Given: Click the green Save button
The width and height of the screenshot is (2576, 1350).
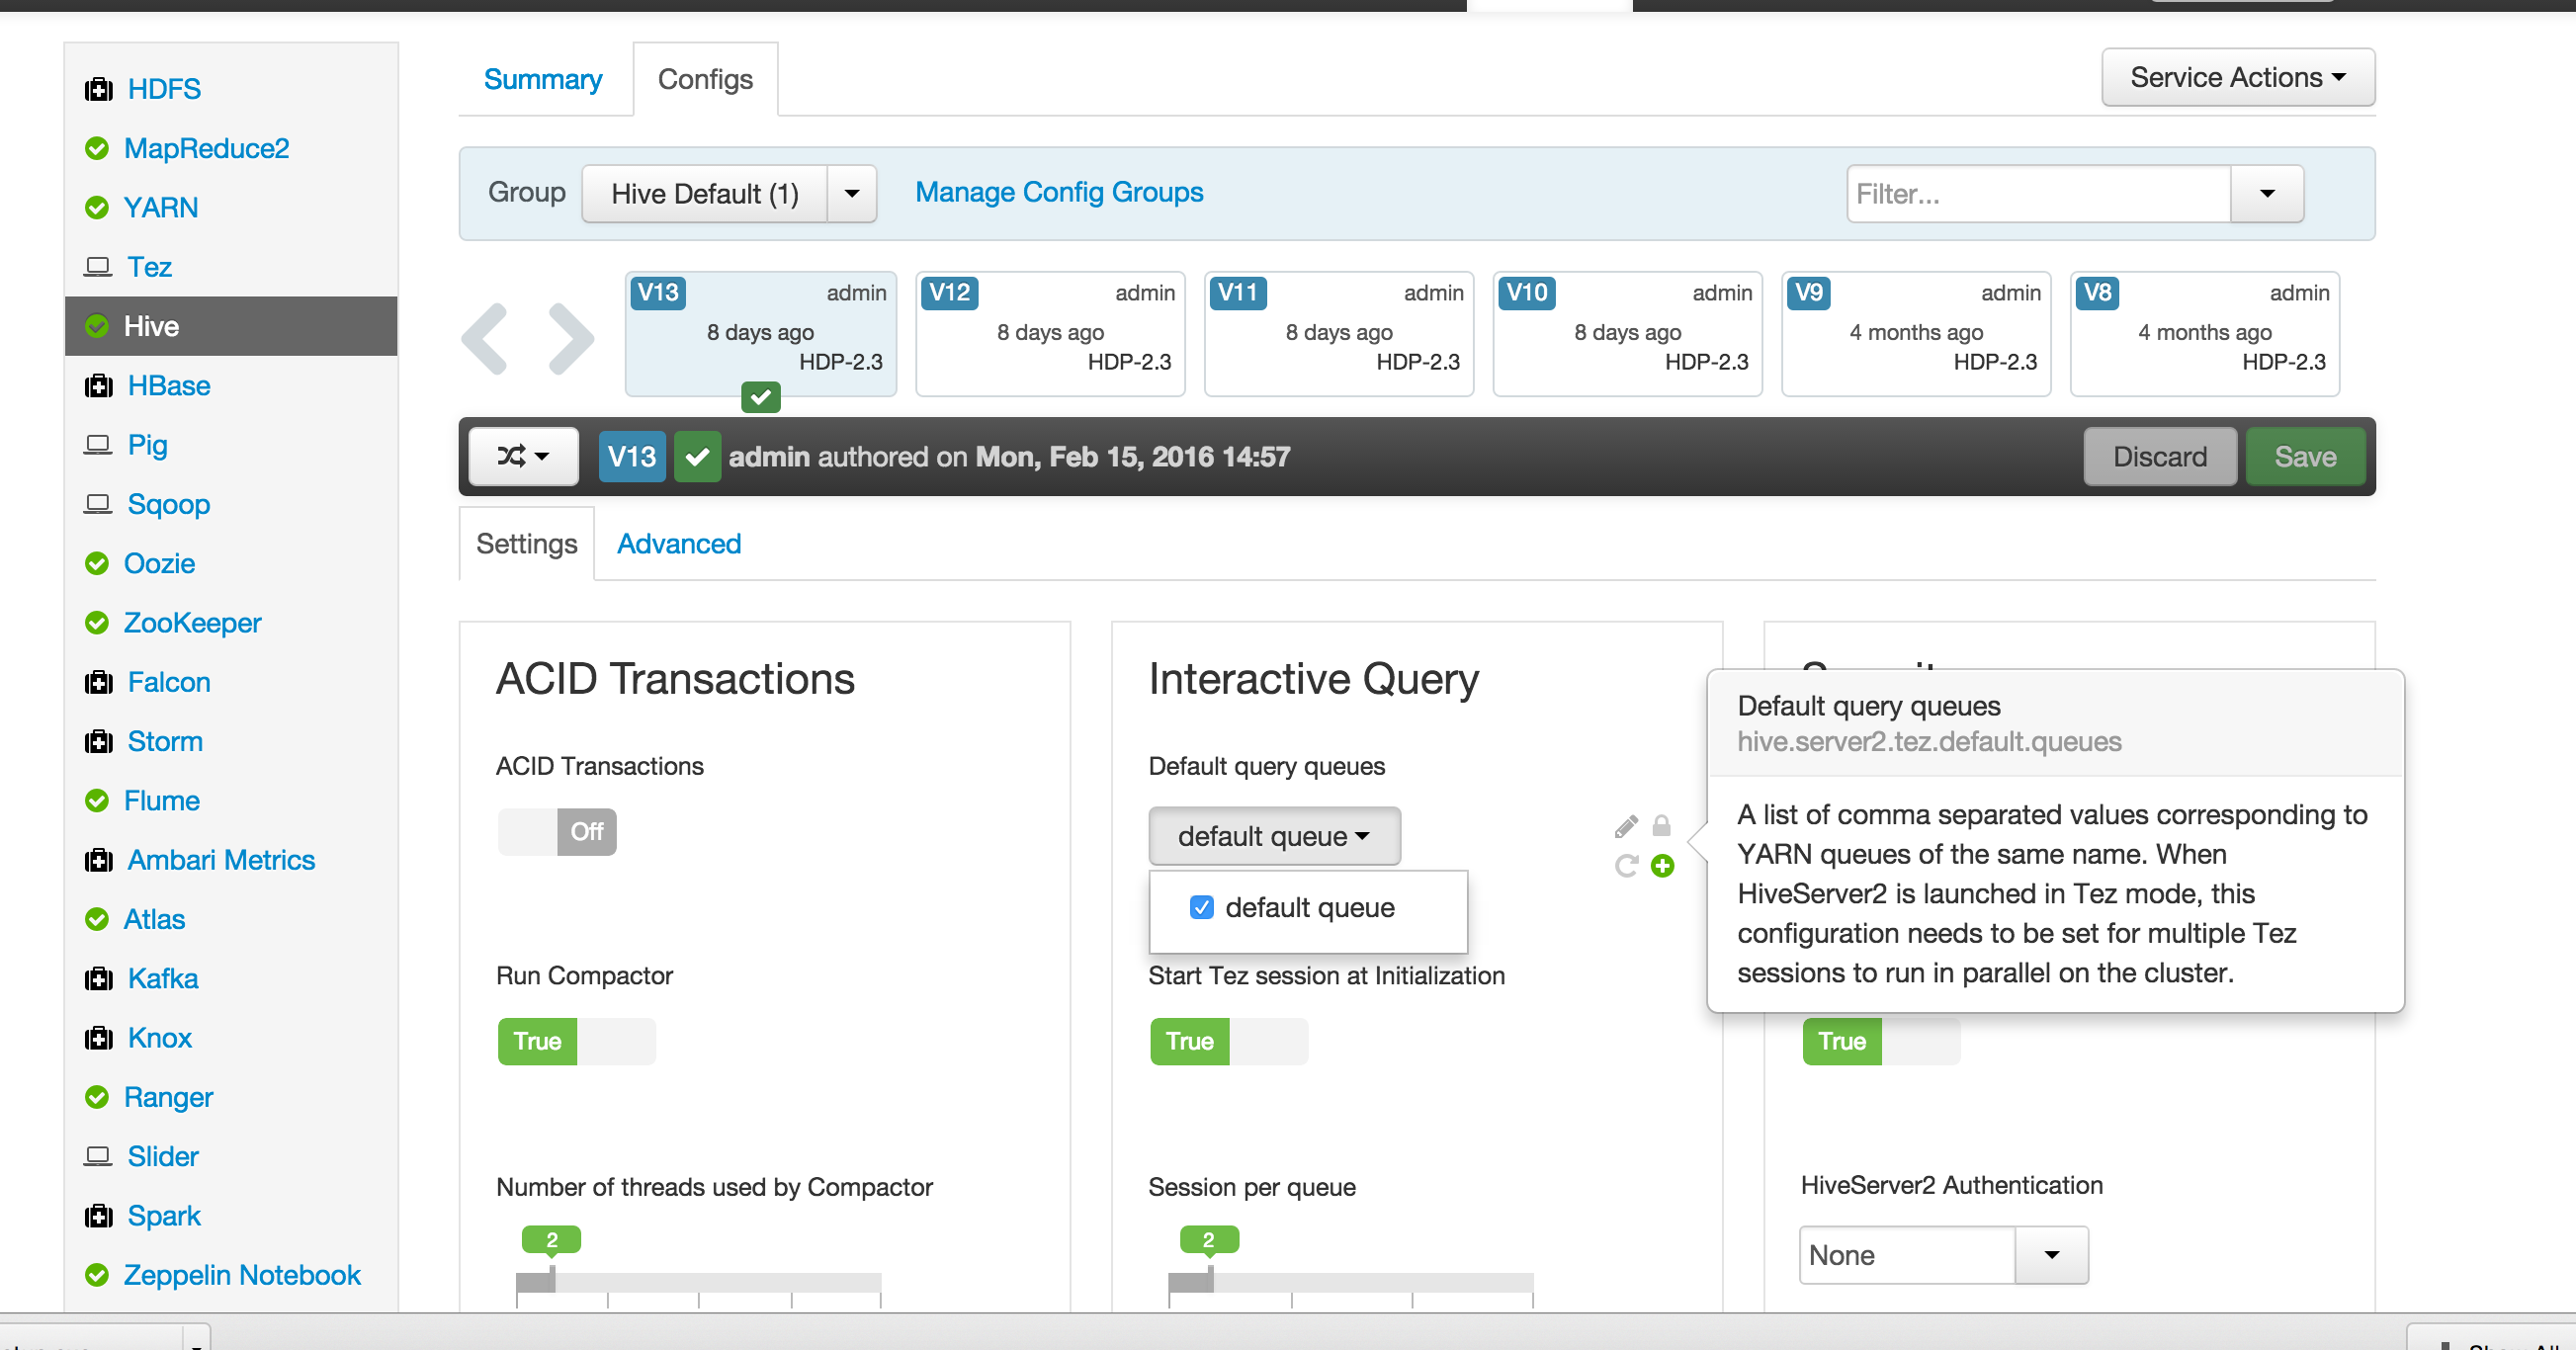Looking at the screenshot, I should tap(2304, 457).
